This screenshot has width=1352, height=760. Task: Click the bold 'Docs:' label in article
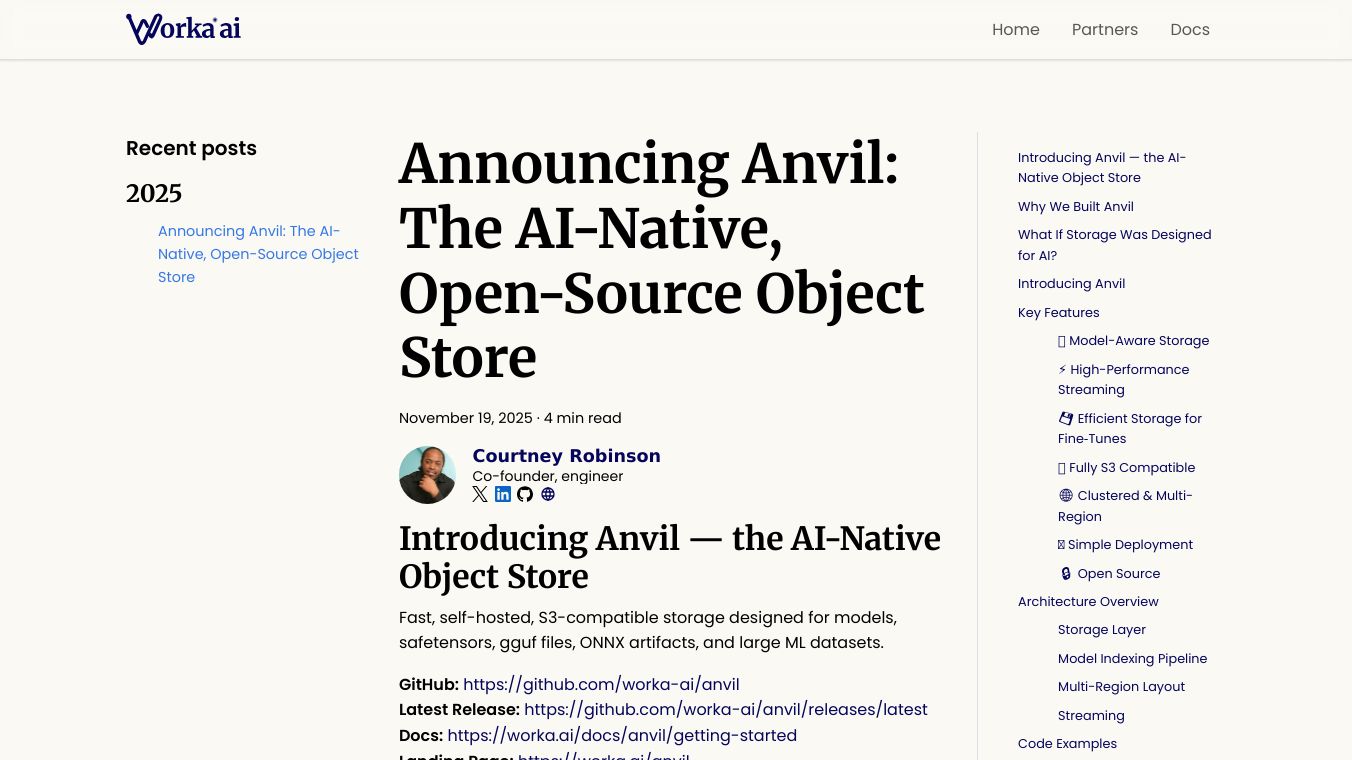click(421, 735)
